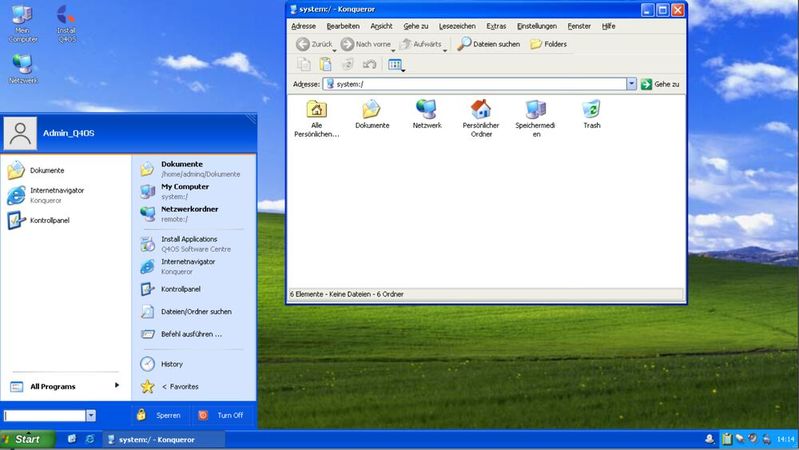The height and width of the screenshot is (450, 799).
Task: Open the Mein Computer desktop icon
Action: pos(23,23)
